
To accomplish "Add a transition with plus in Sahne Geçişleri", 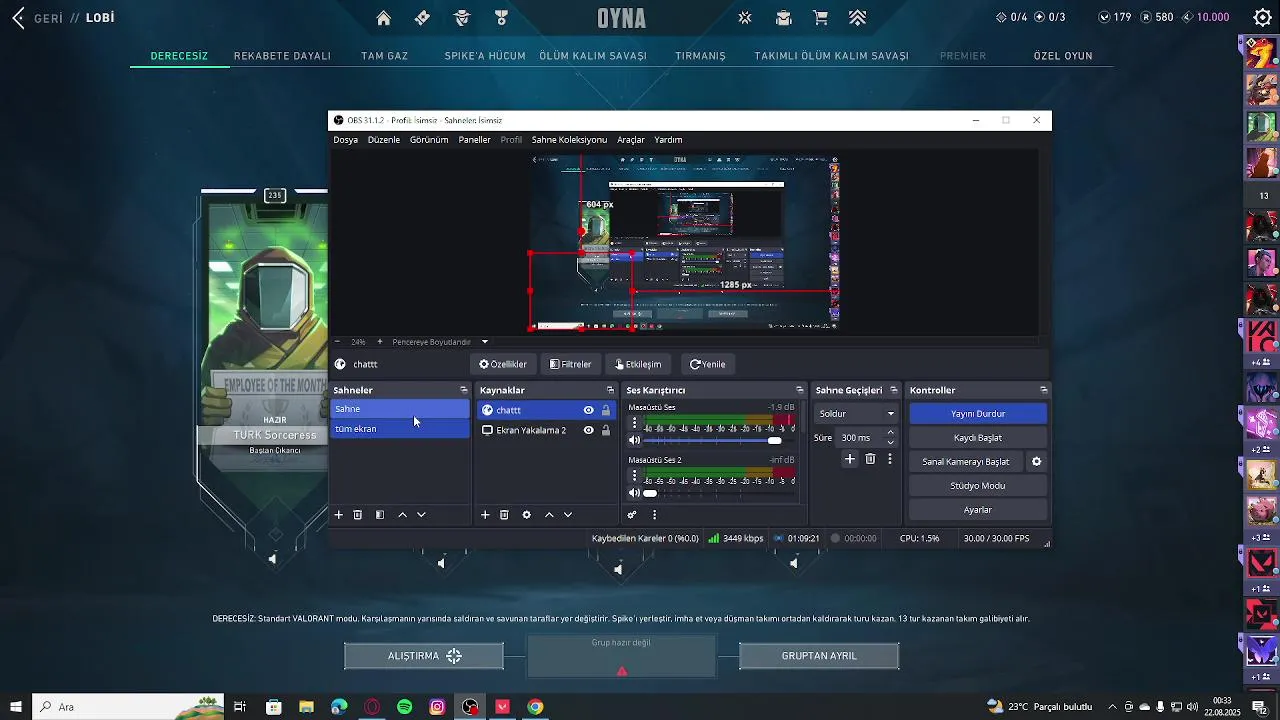I will [850, 459].
